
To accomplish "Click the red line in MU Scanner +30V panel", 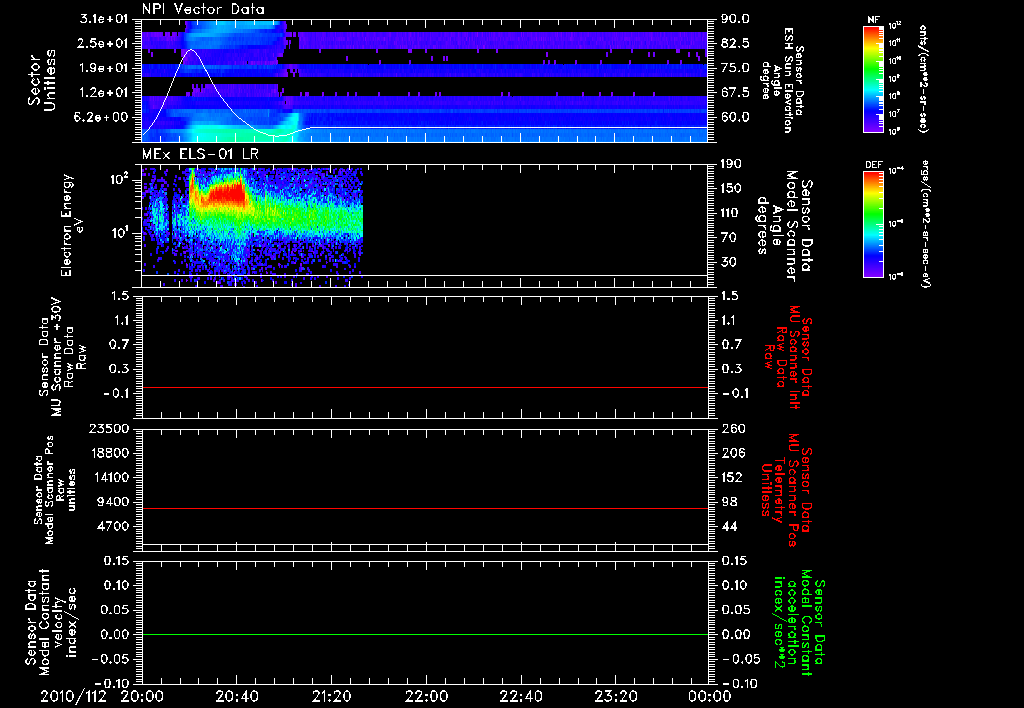I will pos(425,387).
